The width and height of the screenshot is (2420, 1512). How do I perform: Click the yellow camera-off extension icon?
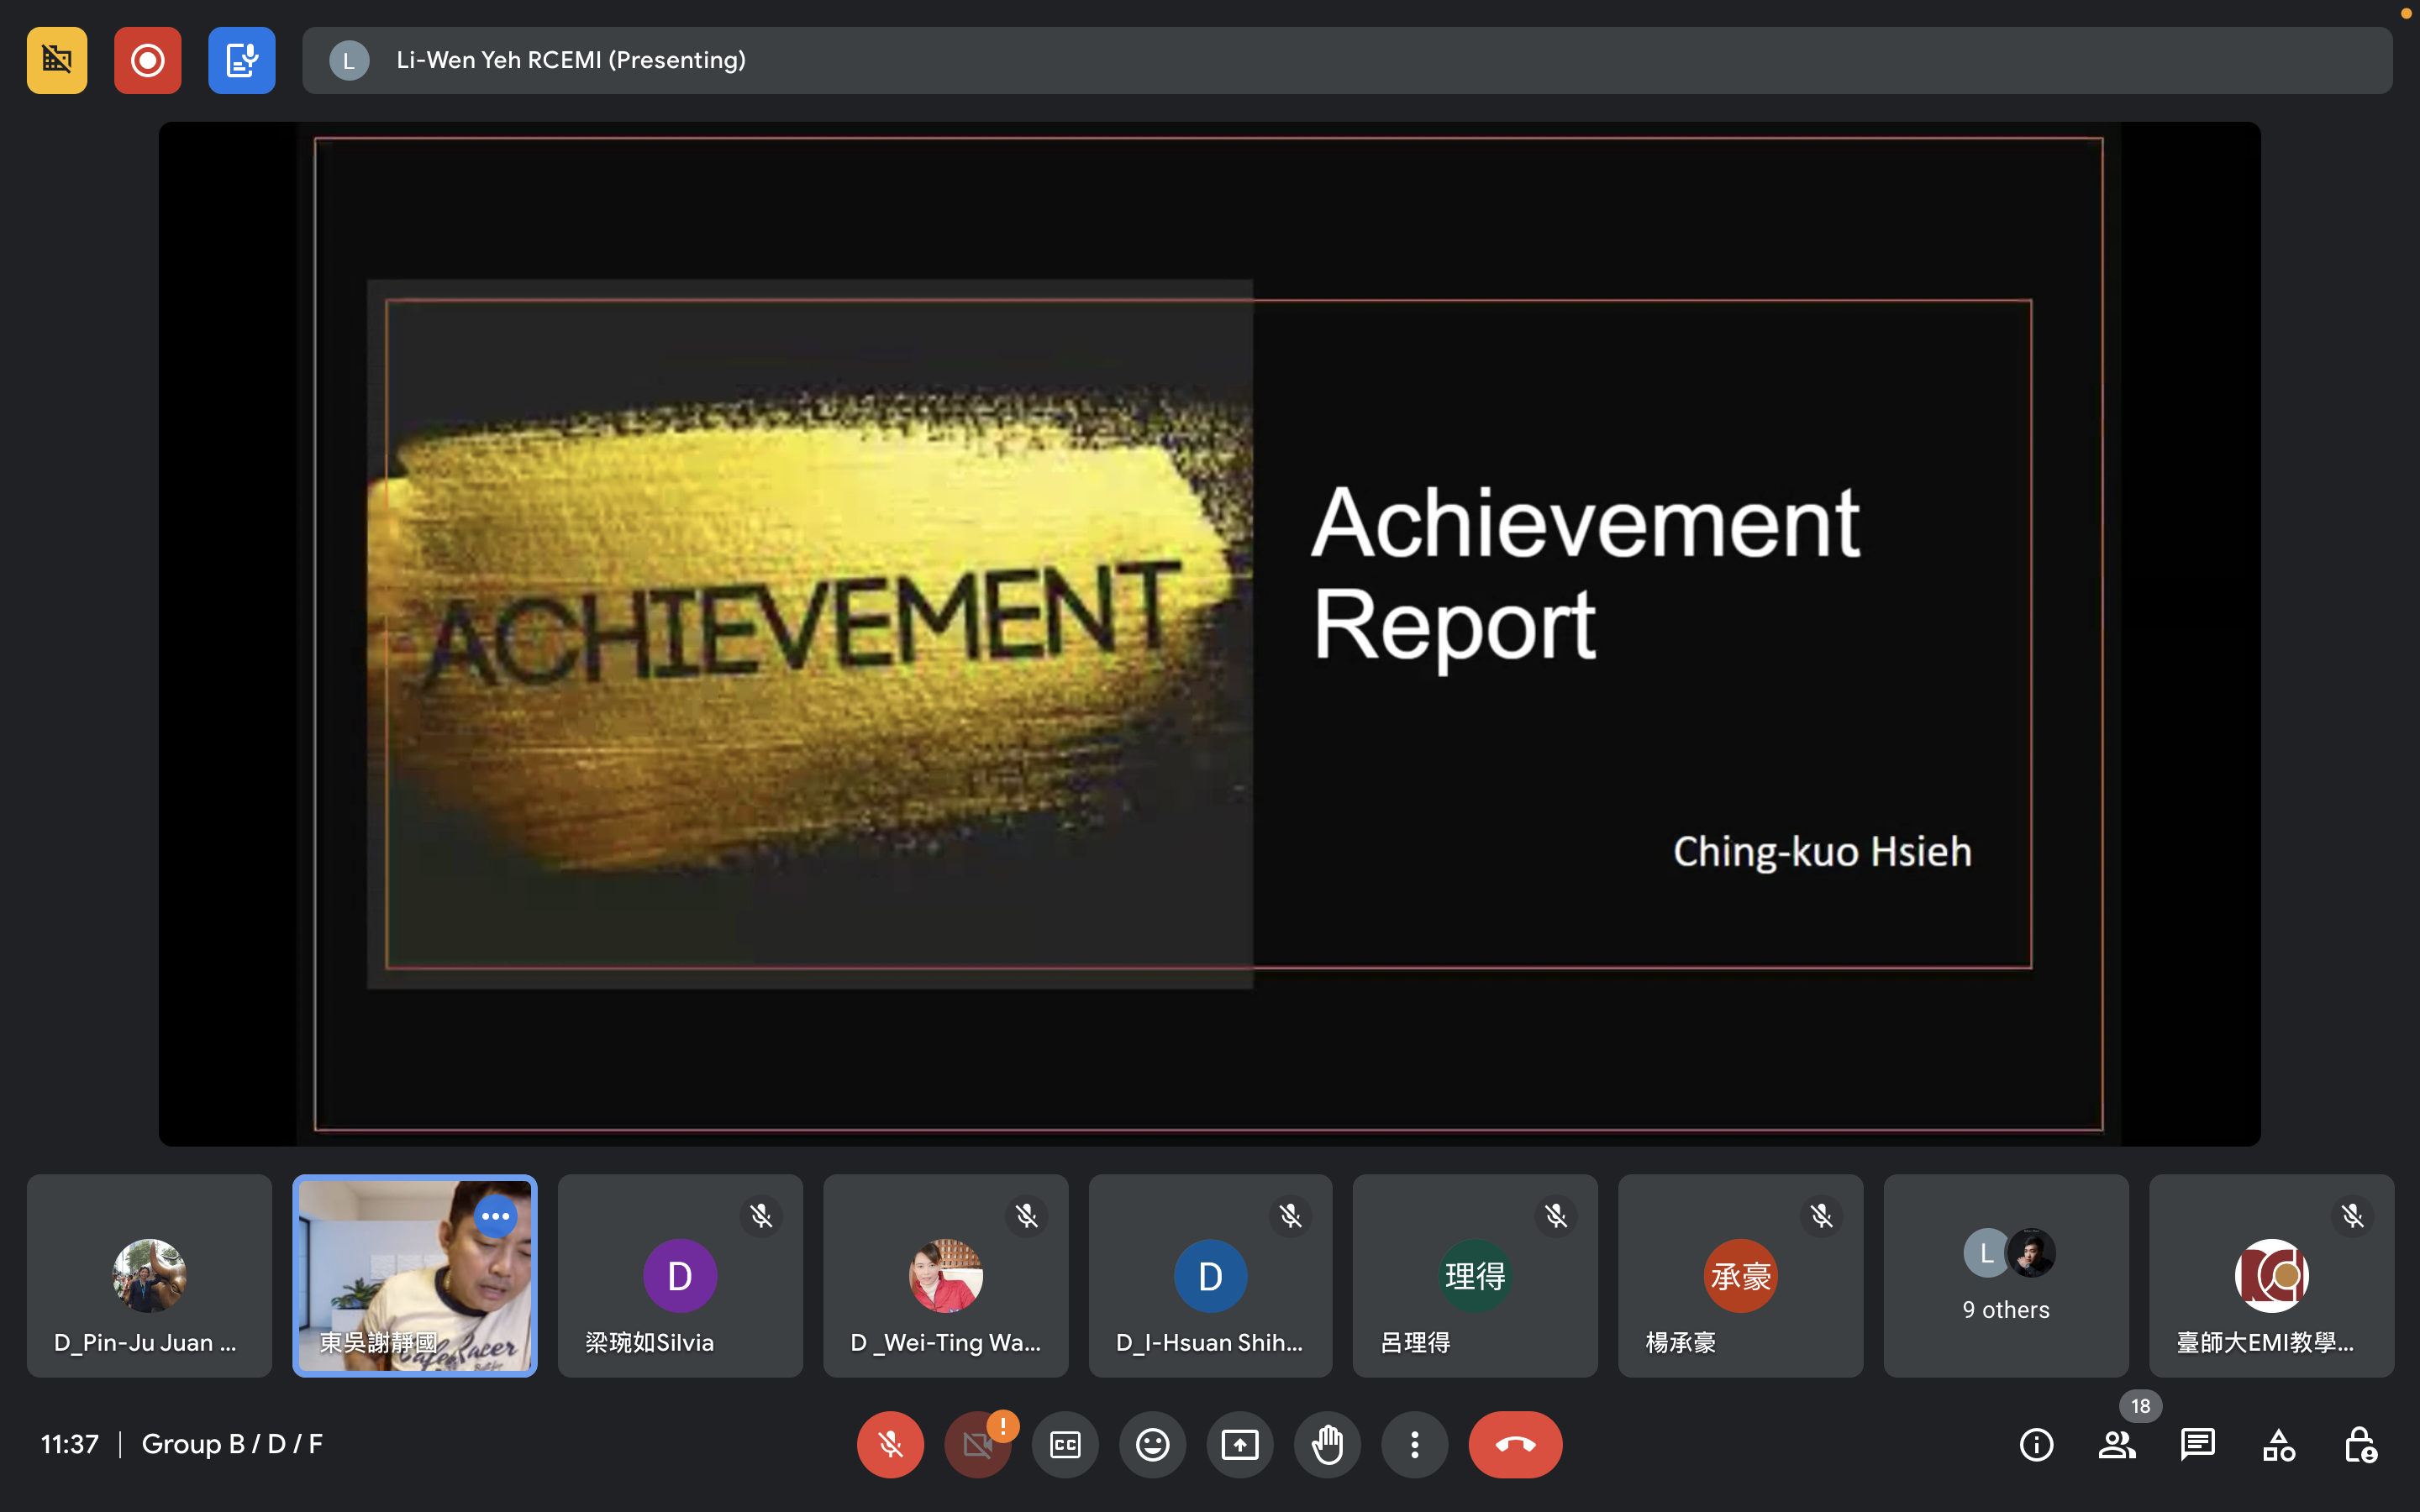pyautogui.click(x=57, y=60)
